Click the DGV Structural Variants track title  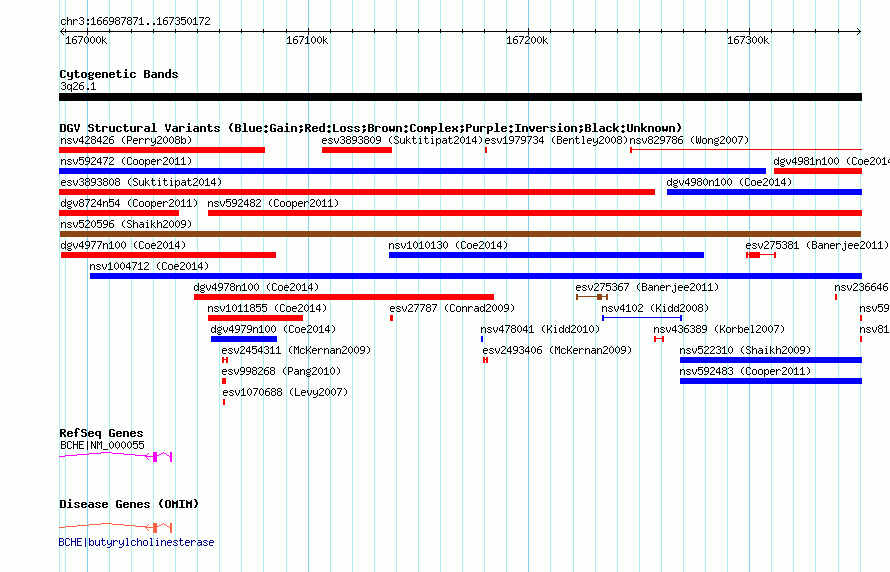(x=370, y=128)
